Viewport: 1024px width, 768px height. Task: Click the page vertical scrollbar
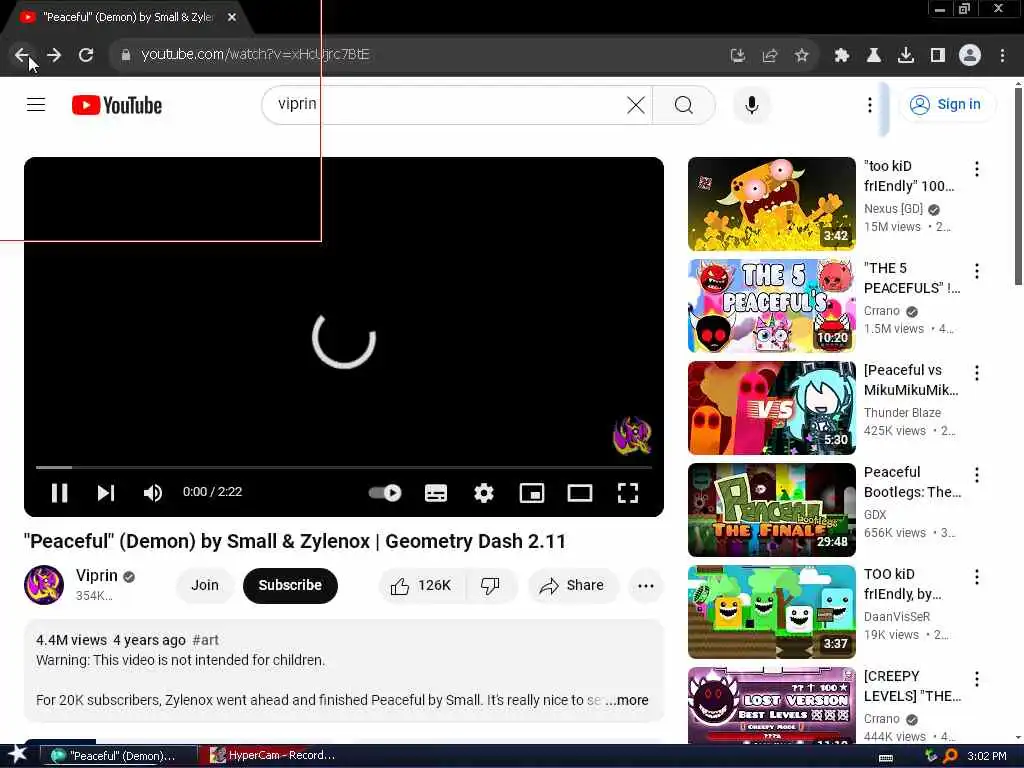click(1018, 186)
